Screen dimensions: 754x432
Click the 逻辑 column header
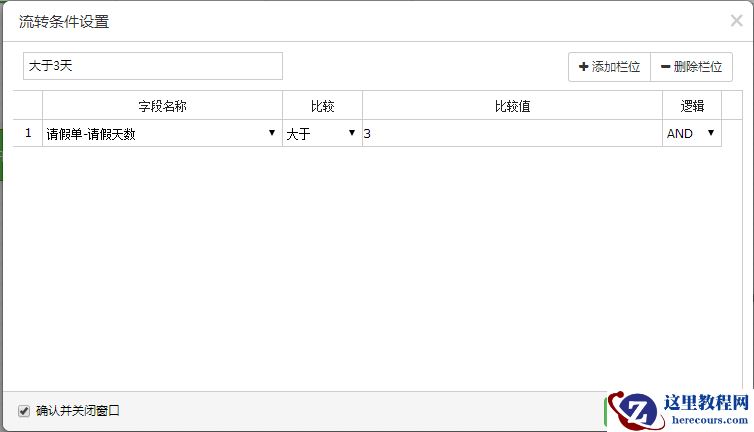pyautogui.click(x=692, y=106)
